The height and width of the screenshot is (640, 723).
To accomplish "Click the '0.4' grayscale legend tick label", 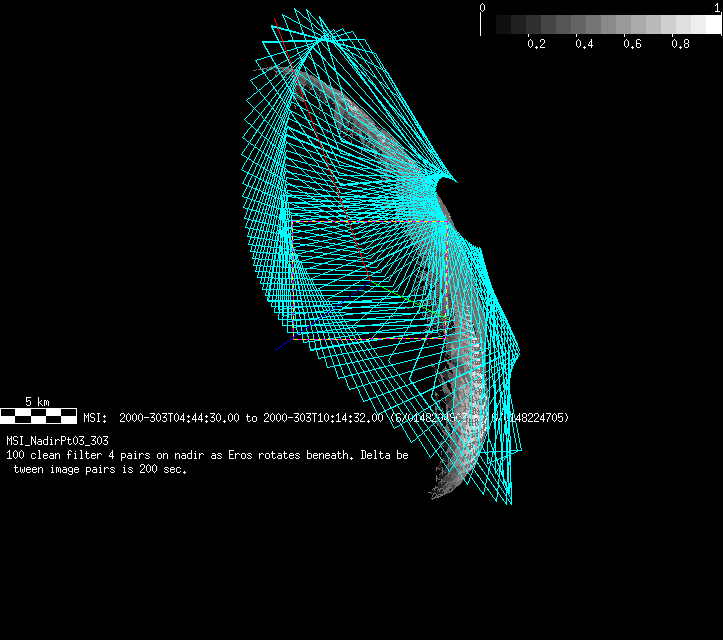I will pyautogui.click(x=584, y=44).
